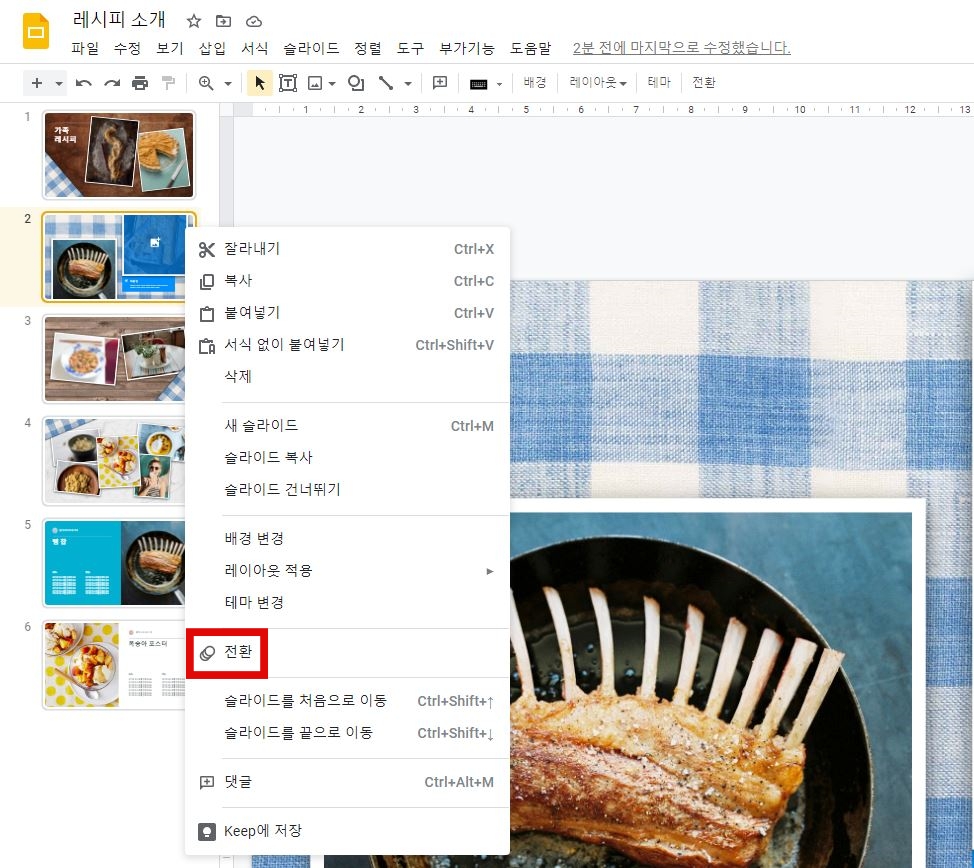The image size is (974, 868).
Task: Insert a text box
Action: tap(288, 83)
